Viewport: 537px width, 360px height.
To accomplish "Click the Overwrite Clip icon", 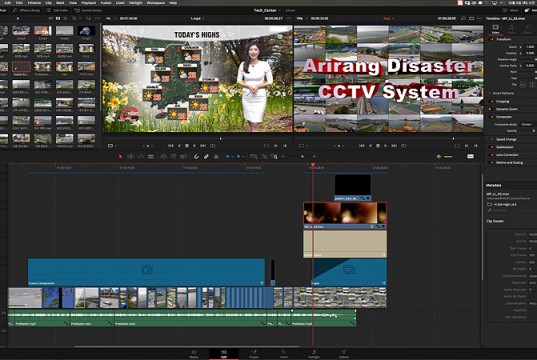I will click(174, 157).
